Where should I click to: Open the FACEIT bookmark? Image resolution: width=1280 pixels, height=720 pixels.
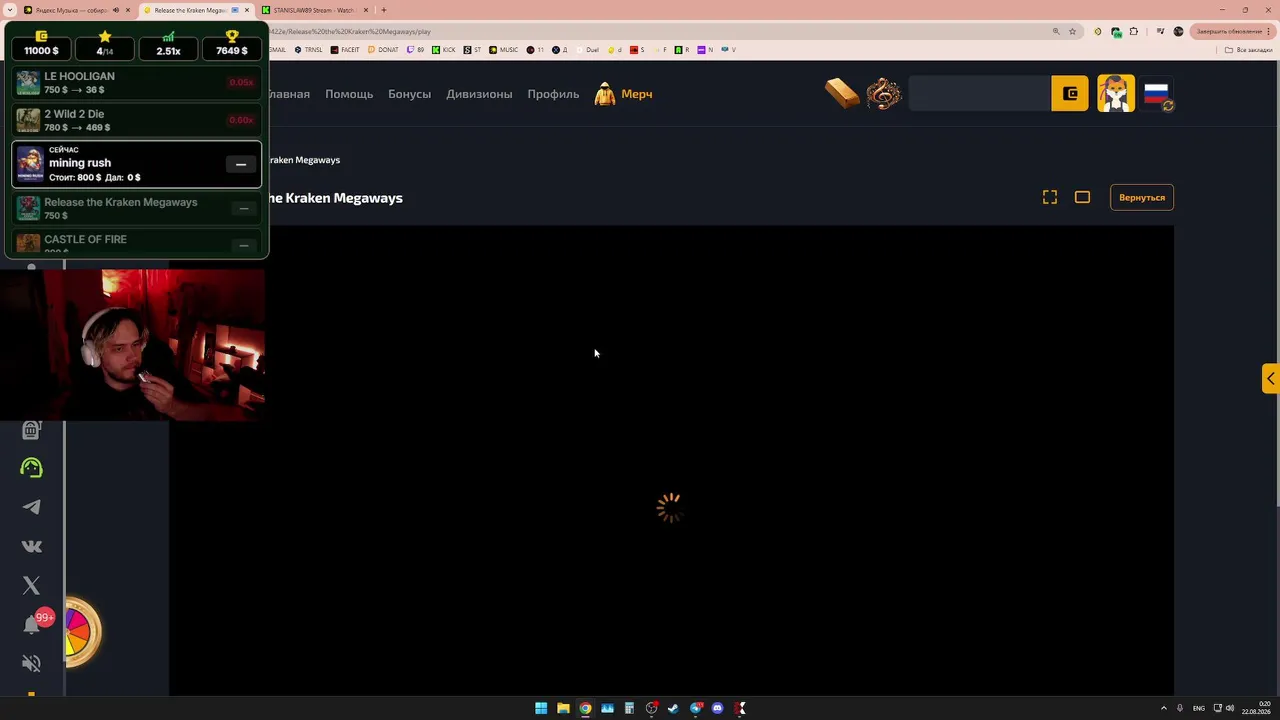click(345, 49)
